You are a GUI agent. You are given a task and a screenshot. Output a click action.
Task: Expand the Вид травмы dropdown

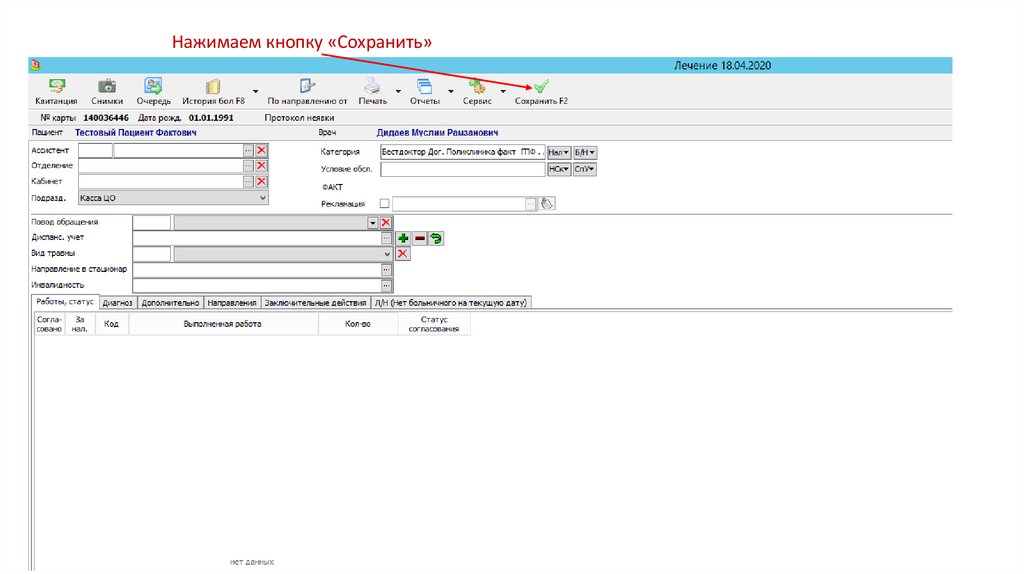pos(387,254)
